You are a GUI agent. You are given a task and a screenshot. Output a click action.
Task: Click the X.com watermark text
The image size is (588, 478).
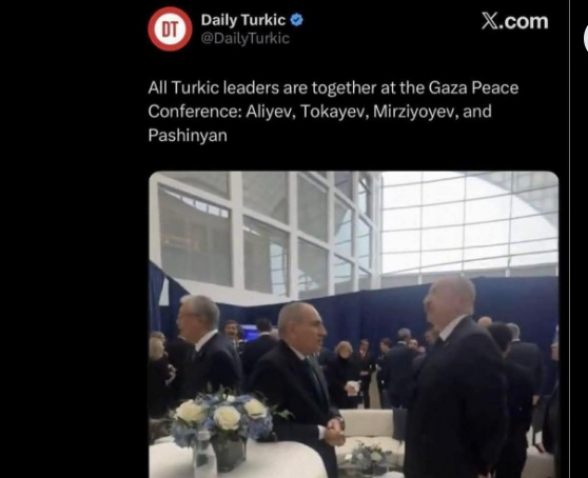[515, 21]
